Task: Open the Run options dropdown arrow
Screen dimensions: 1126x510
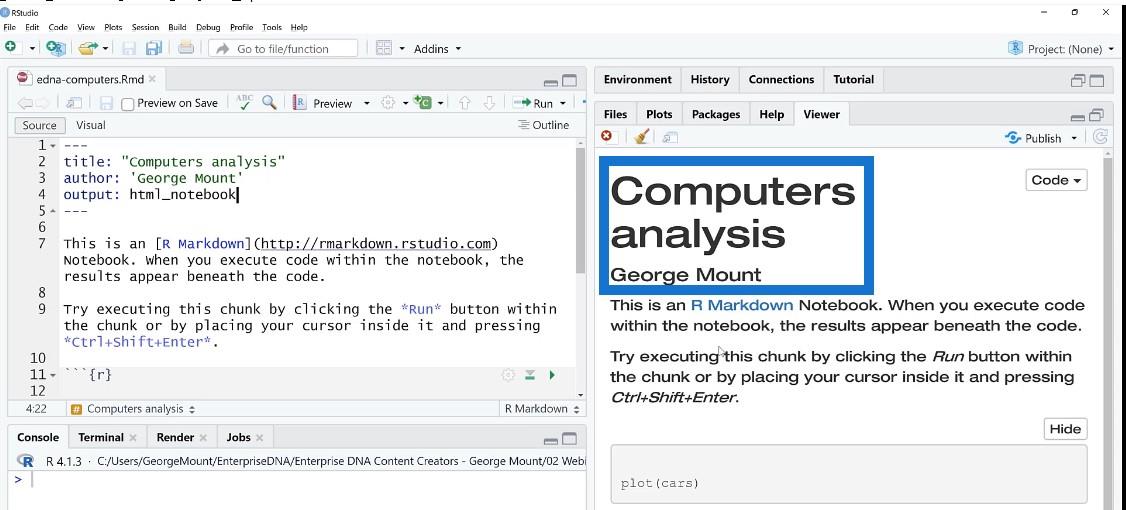Action: [x=562, y=103]
